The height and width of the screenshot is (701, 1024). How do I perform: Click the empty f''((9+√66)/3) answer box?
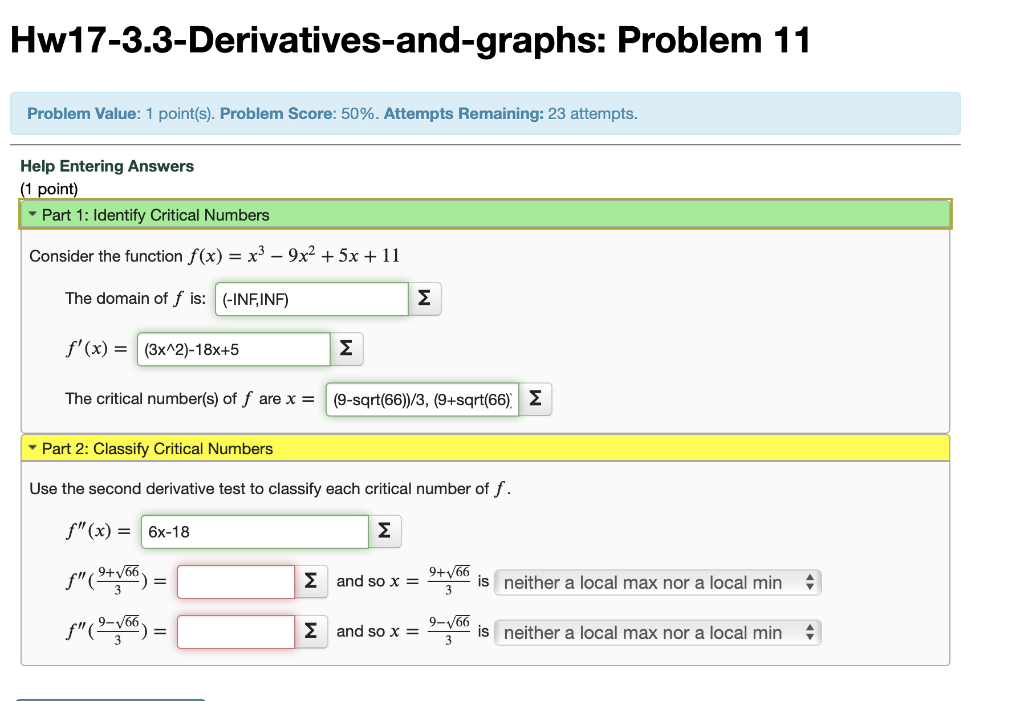click(235, 580)
